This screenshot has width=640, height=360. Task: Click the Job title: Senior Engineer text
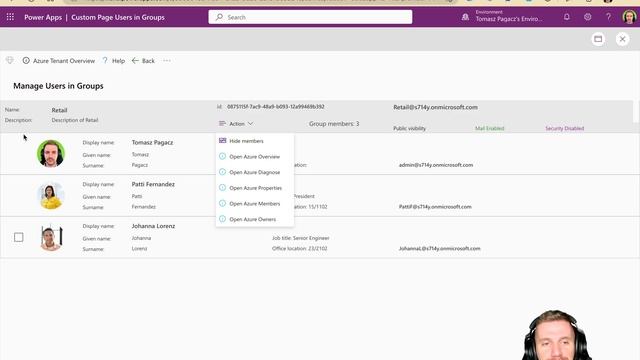300,238
